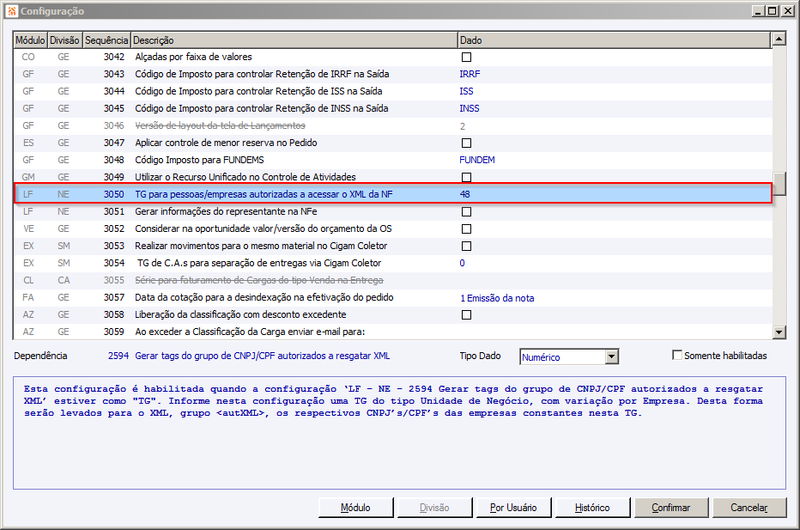Close the Configuração window
800x530 pixels.
point(787,11)
